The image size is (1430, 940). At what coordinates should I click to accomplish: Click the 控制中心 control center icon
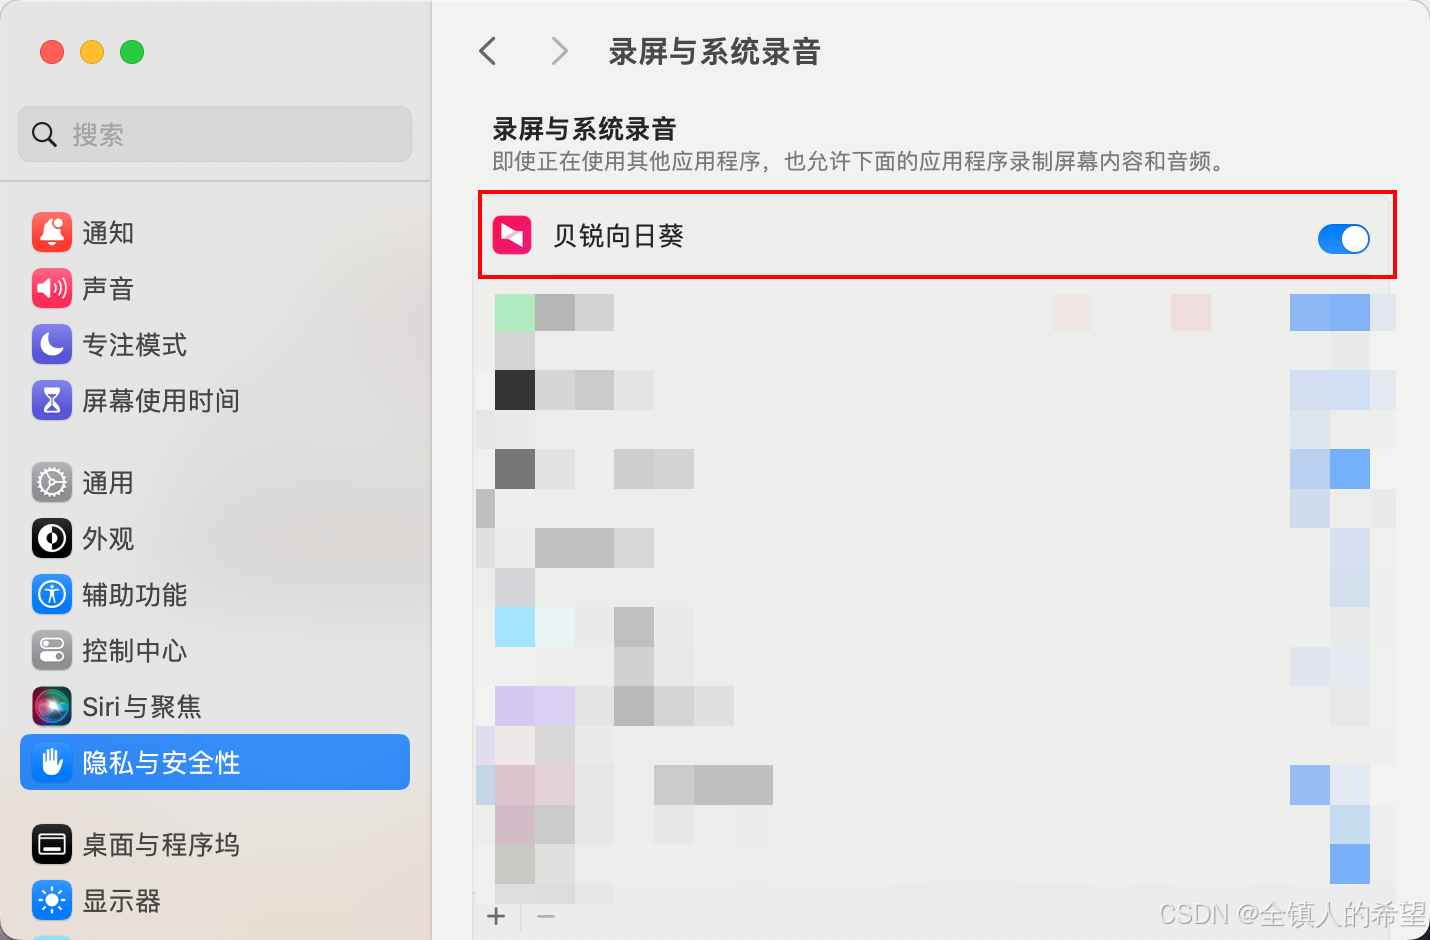tap(52, 650)
